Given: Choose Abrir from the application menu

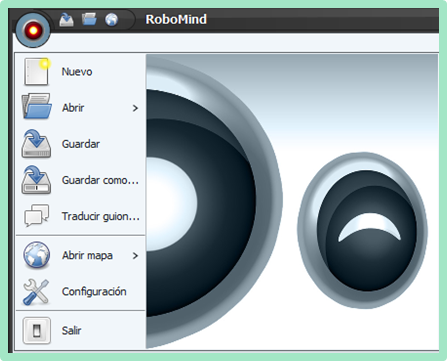Looking at the screenshot, I should tap(73, 108).
